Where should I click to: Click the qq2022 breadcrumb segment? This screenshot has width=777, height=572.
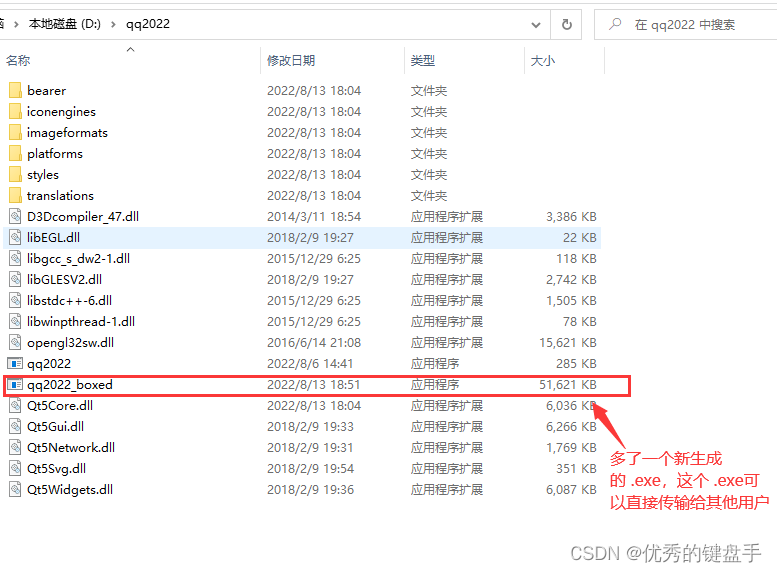(x=148, y=24)
